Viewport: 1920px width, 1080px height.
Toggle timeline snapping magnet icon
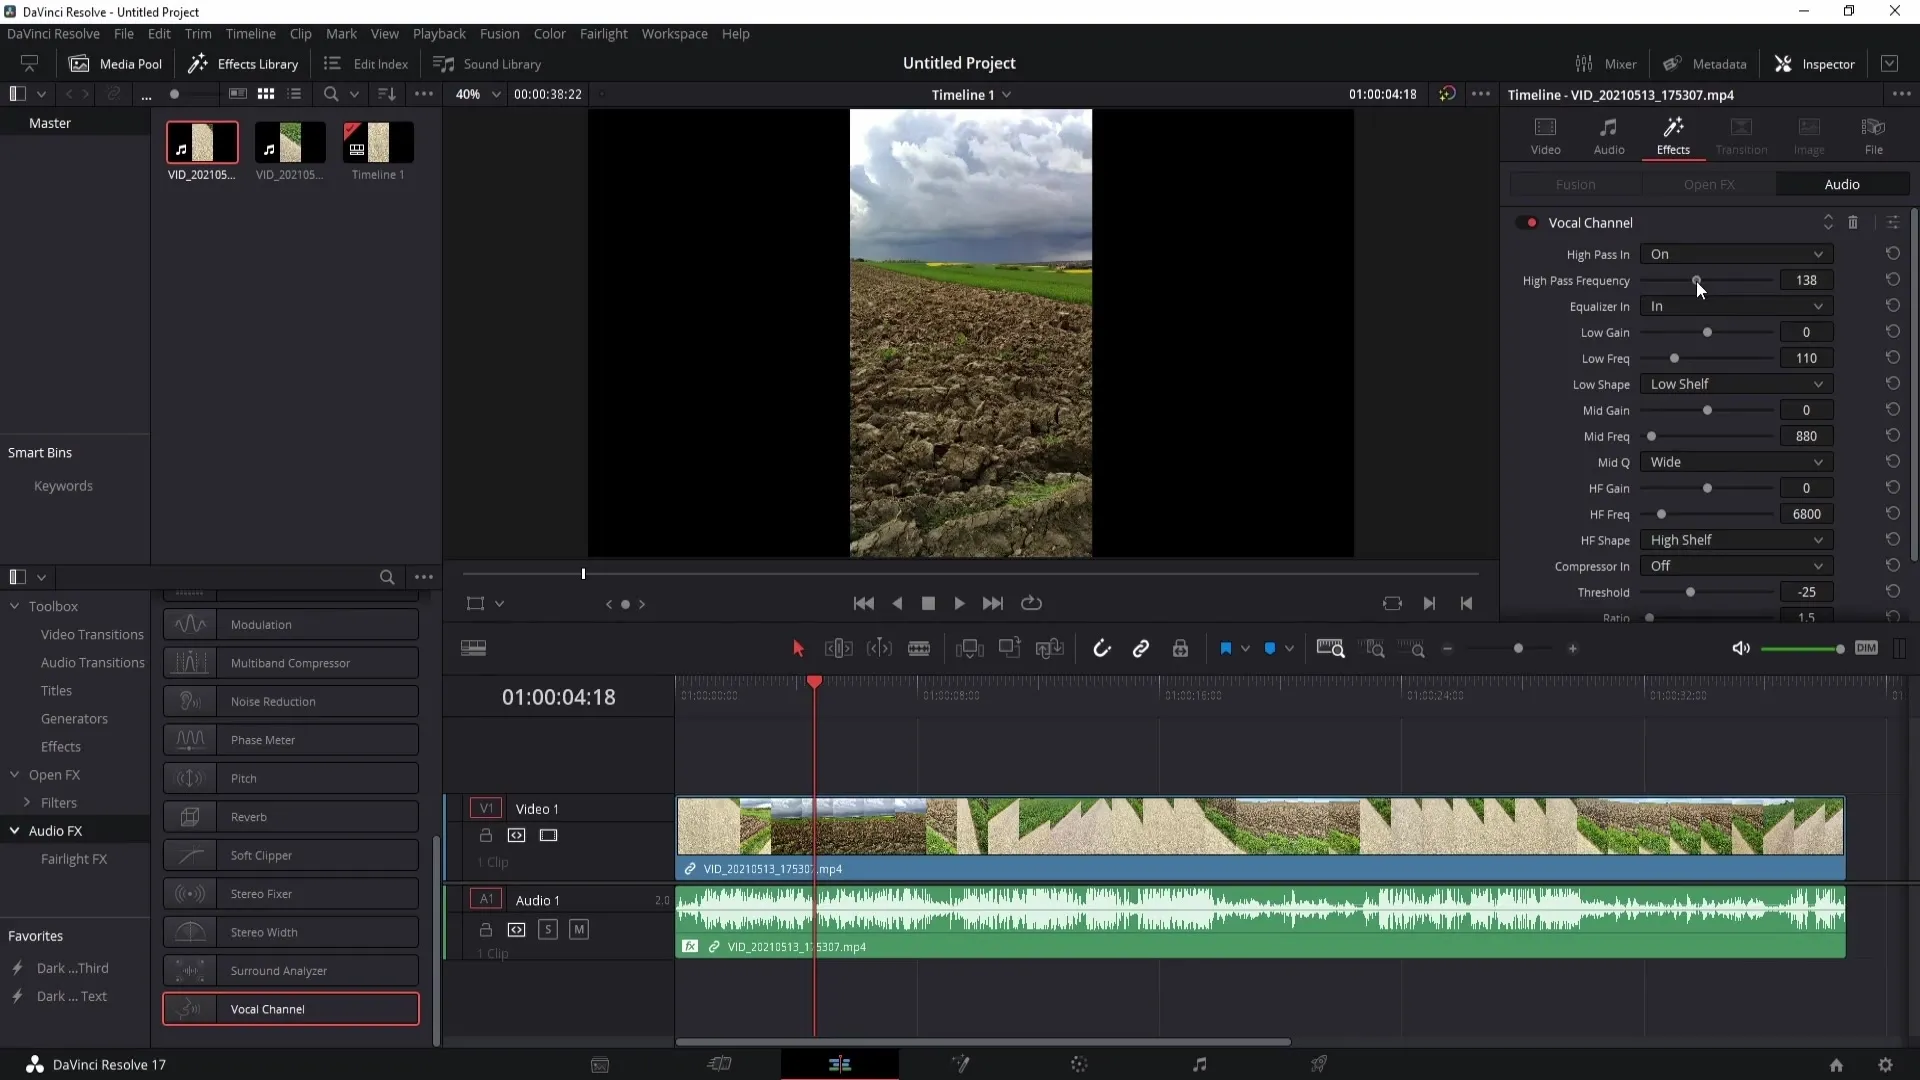pyautogui.click(x=1101, y=649)
